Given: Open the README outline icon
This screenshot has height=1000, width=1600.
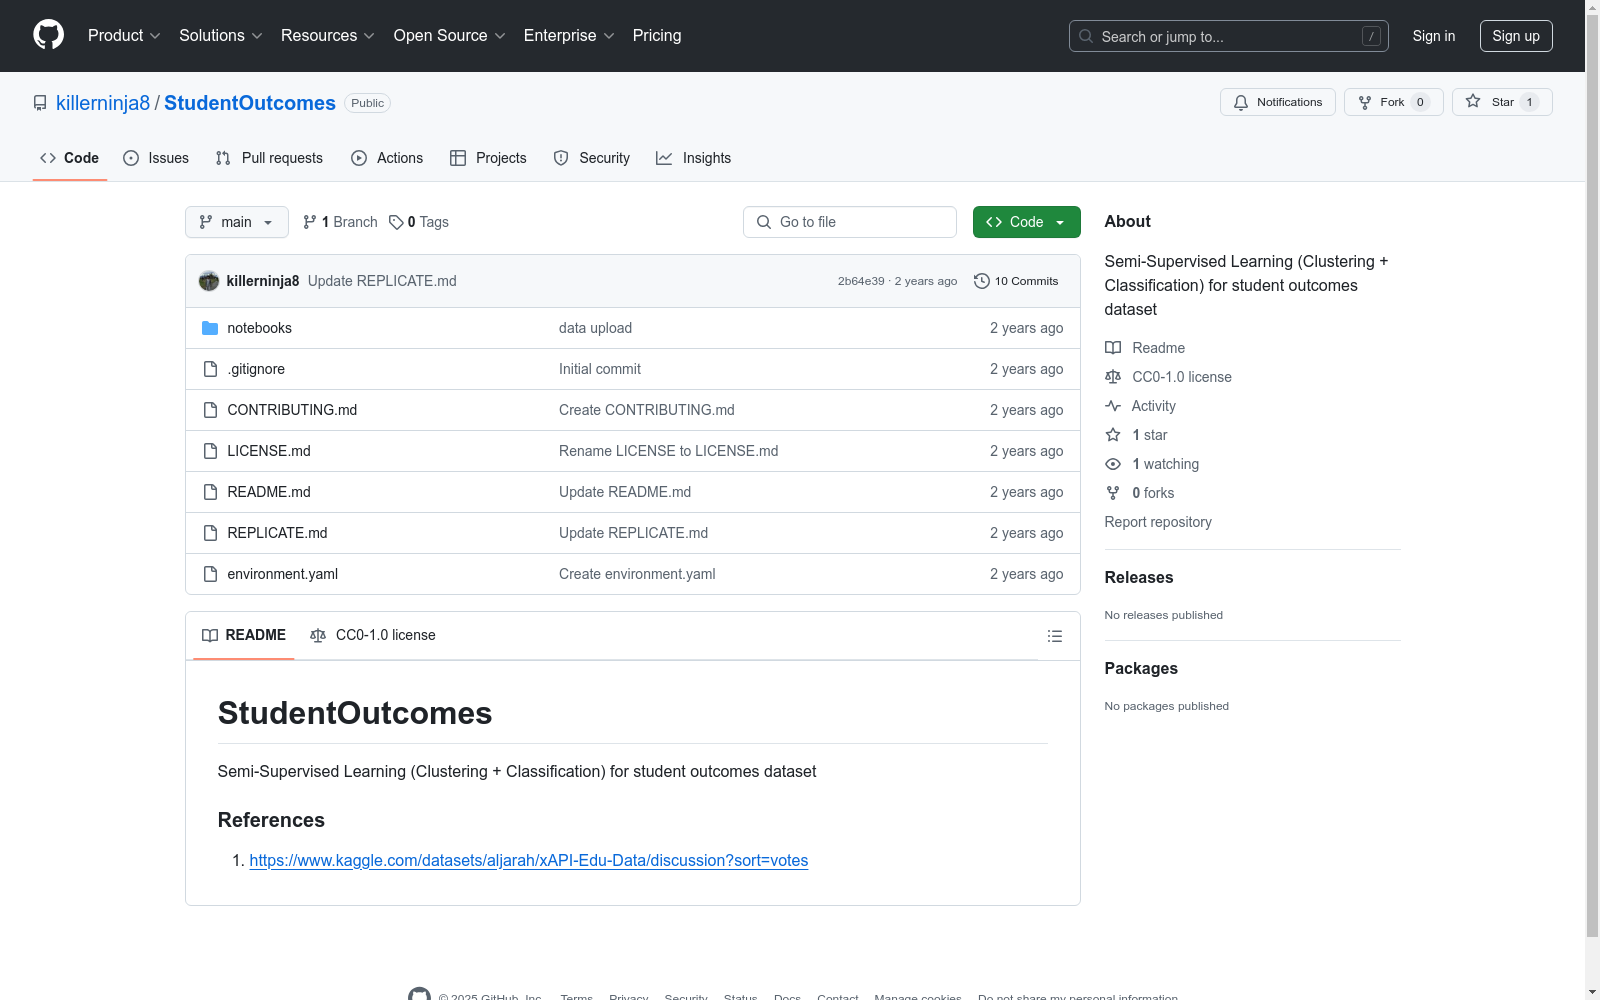Looking at the screenshot, I should 1055,636.
